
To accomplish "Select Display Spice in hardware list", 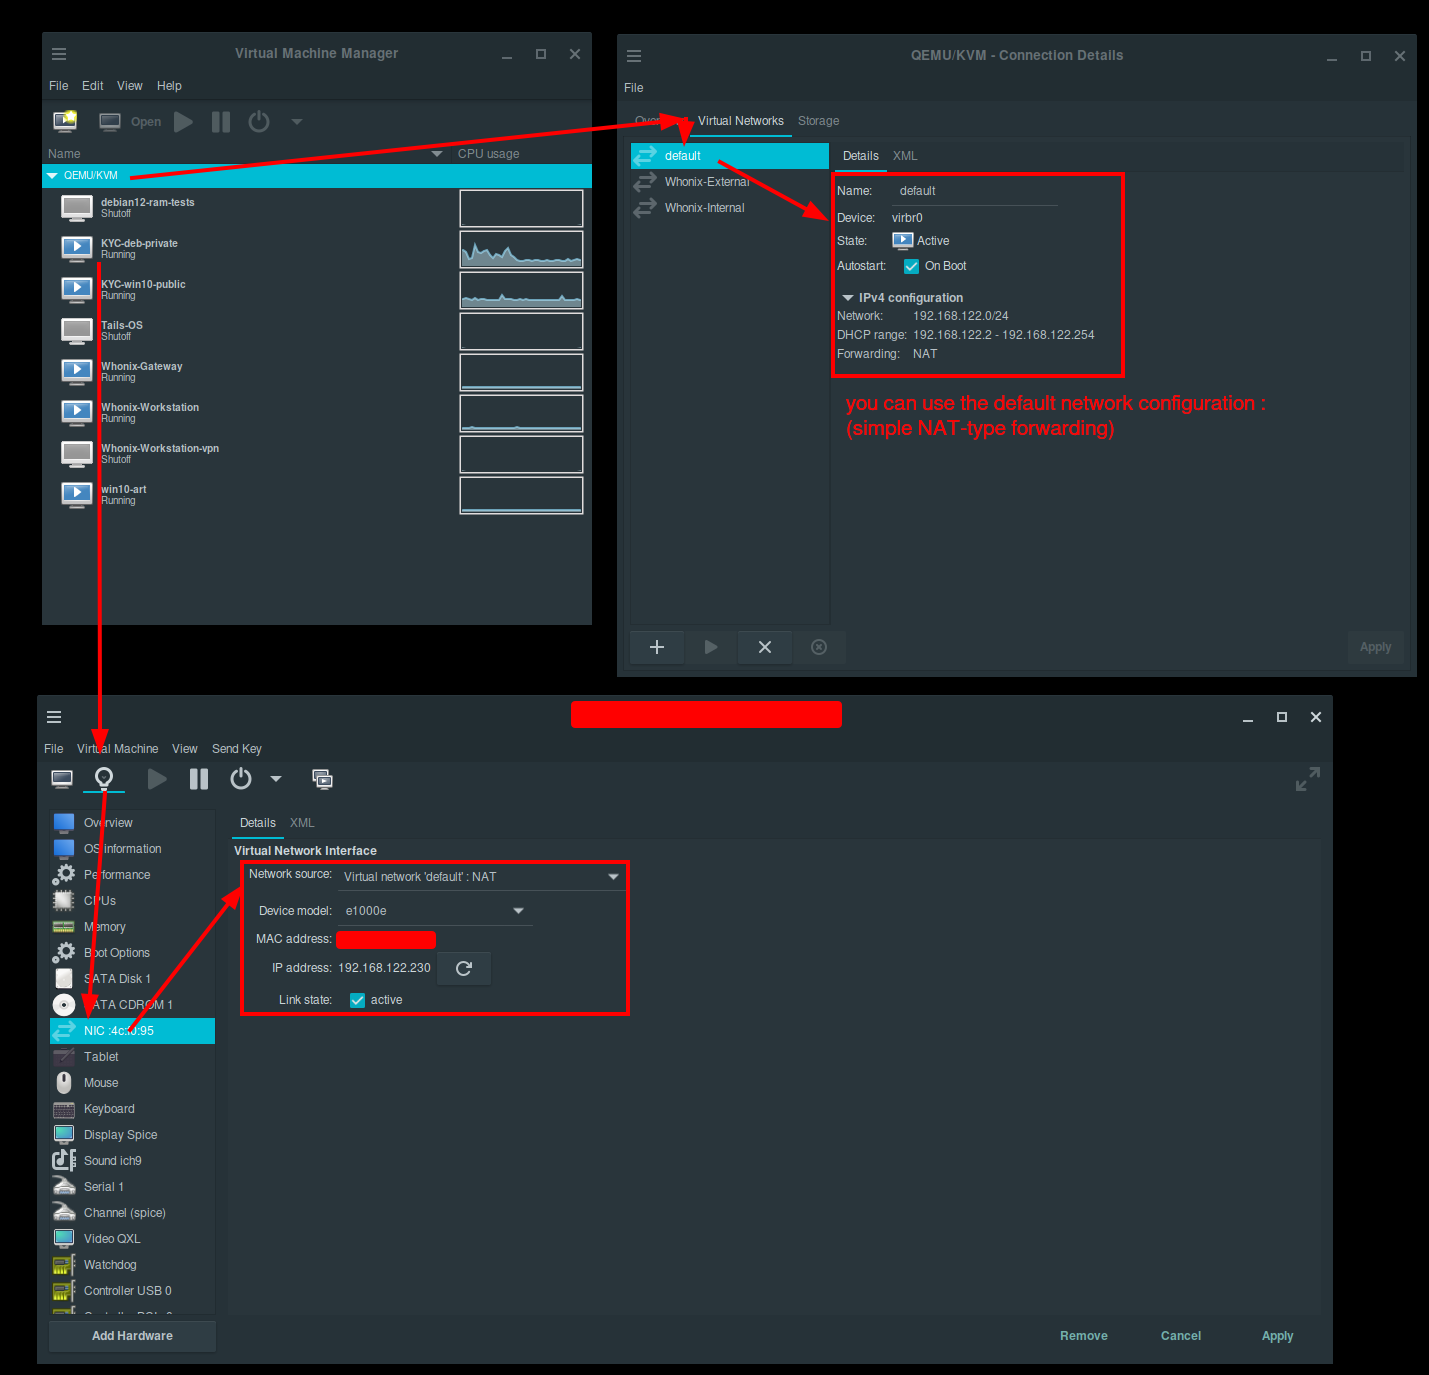I will [x=132, y=1135].
